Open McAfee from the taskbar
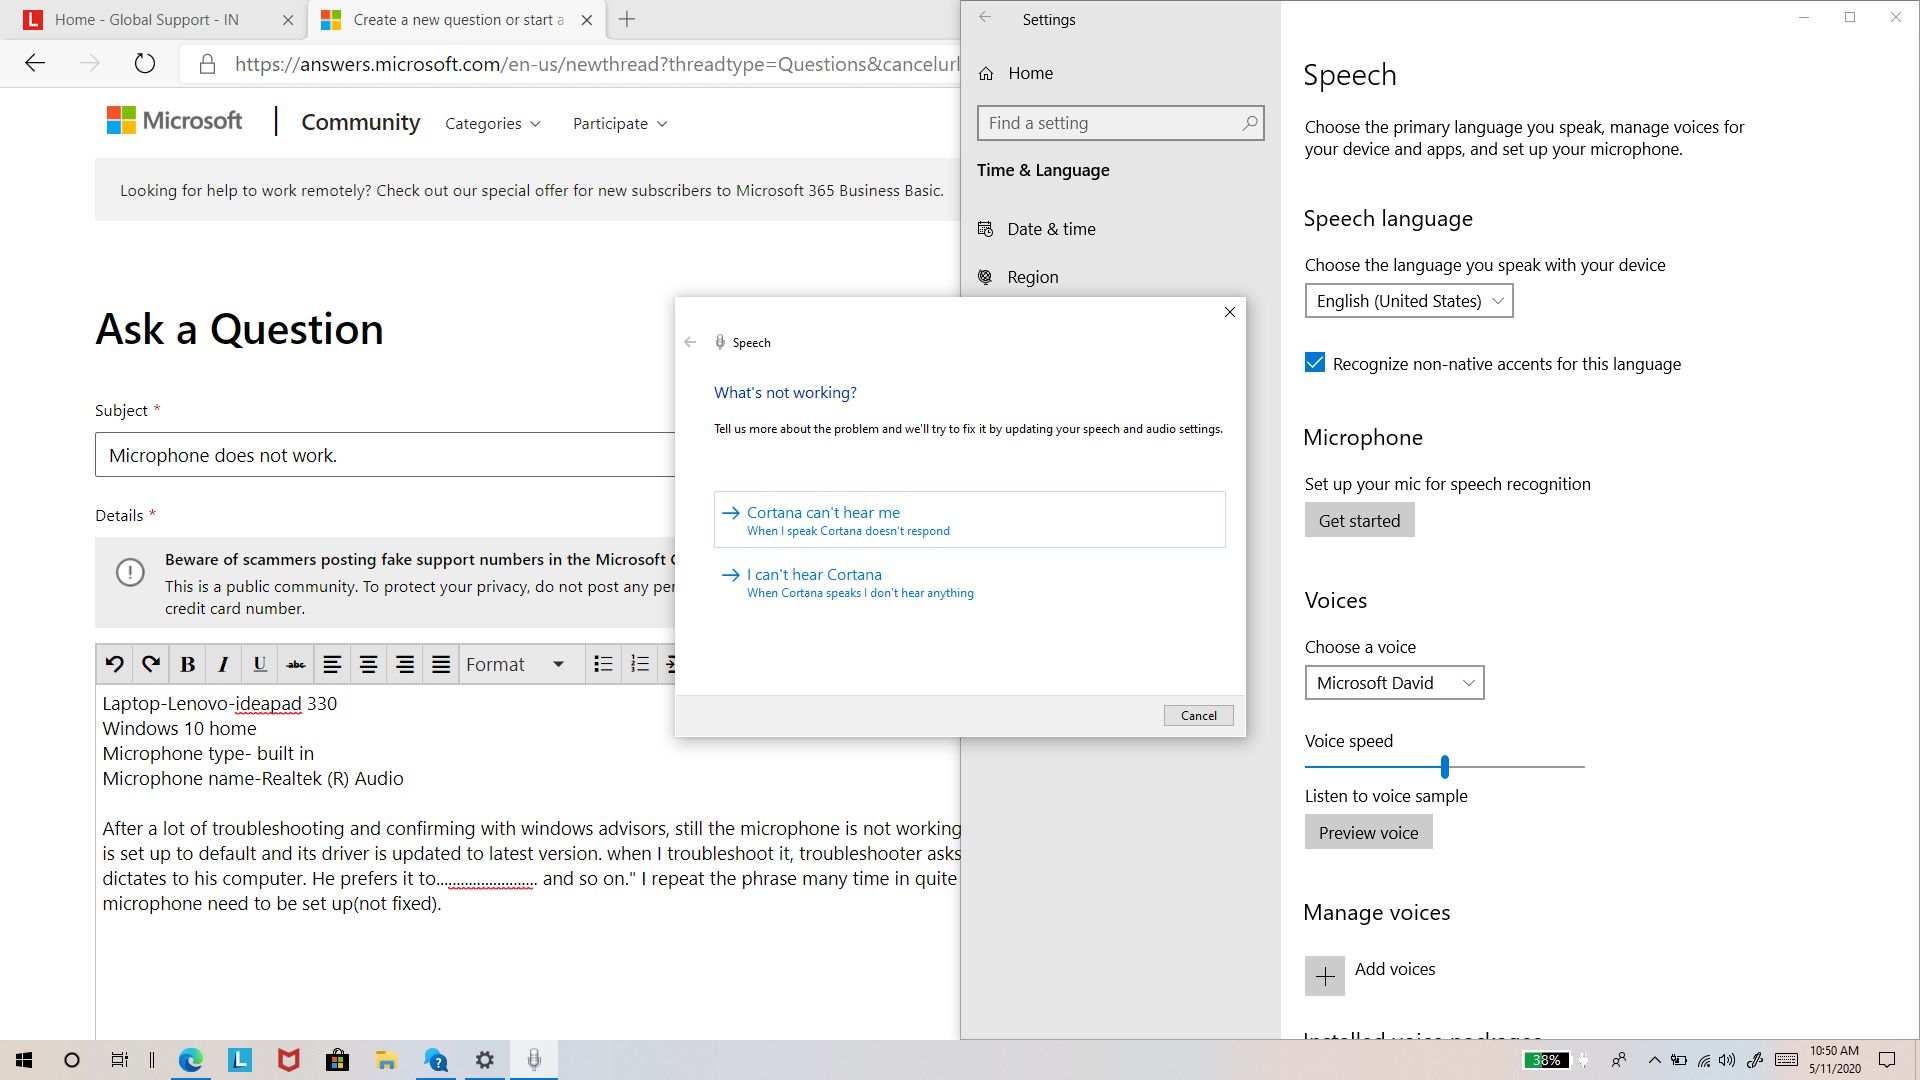The width and height of the screenshot is (1920, 1080). point(289,1060)
